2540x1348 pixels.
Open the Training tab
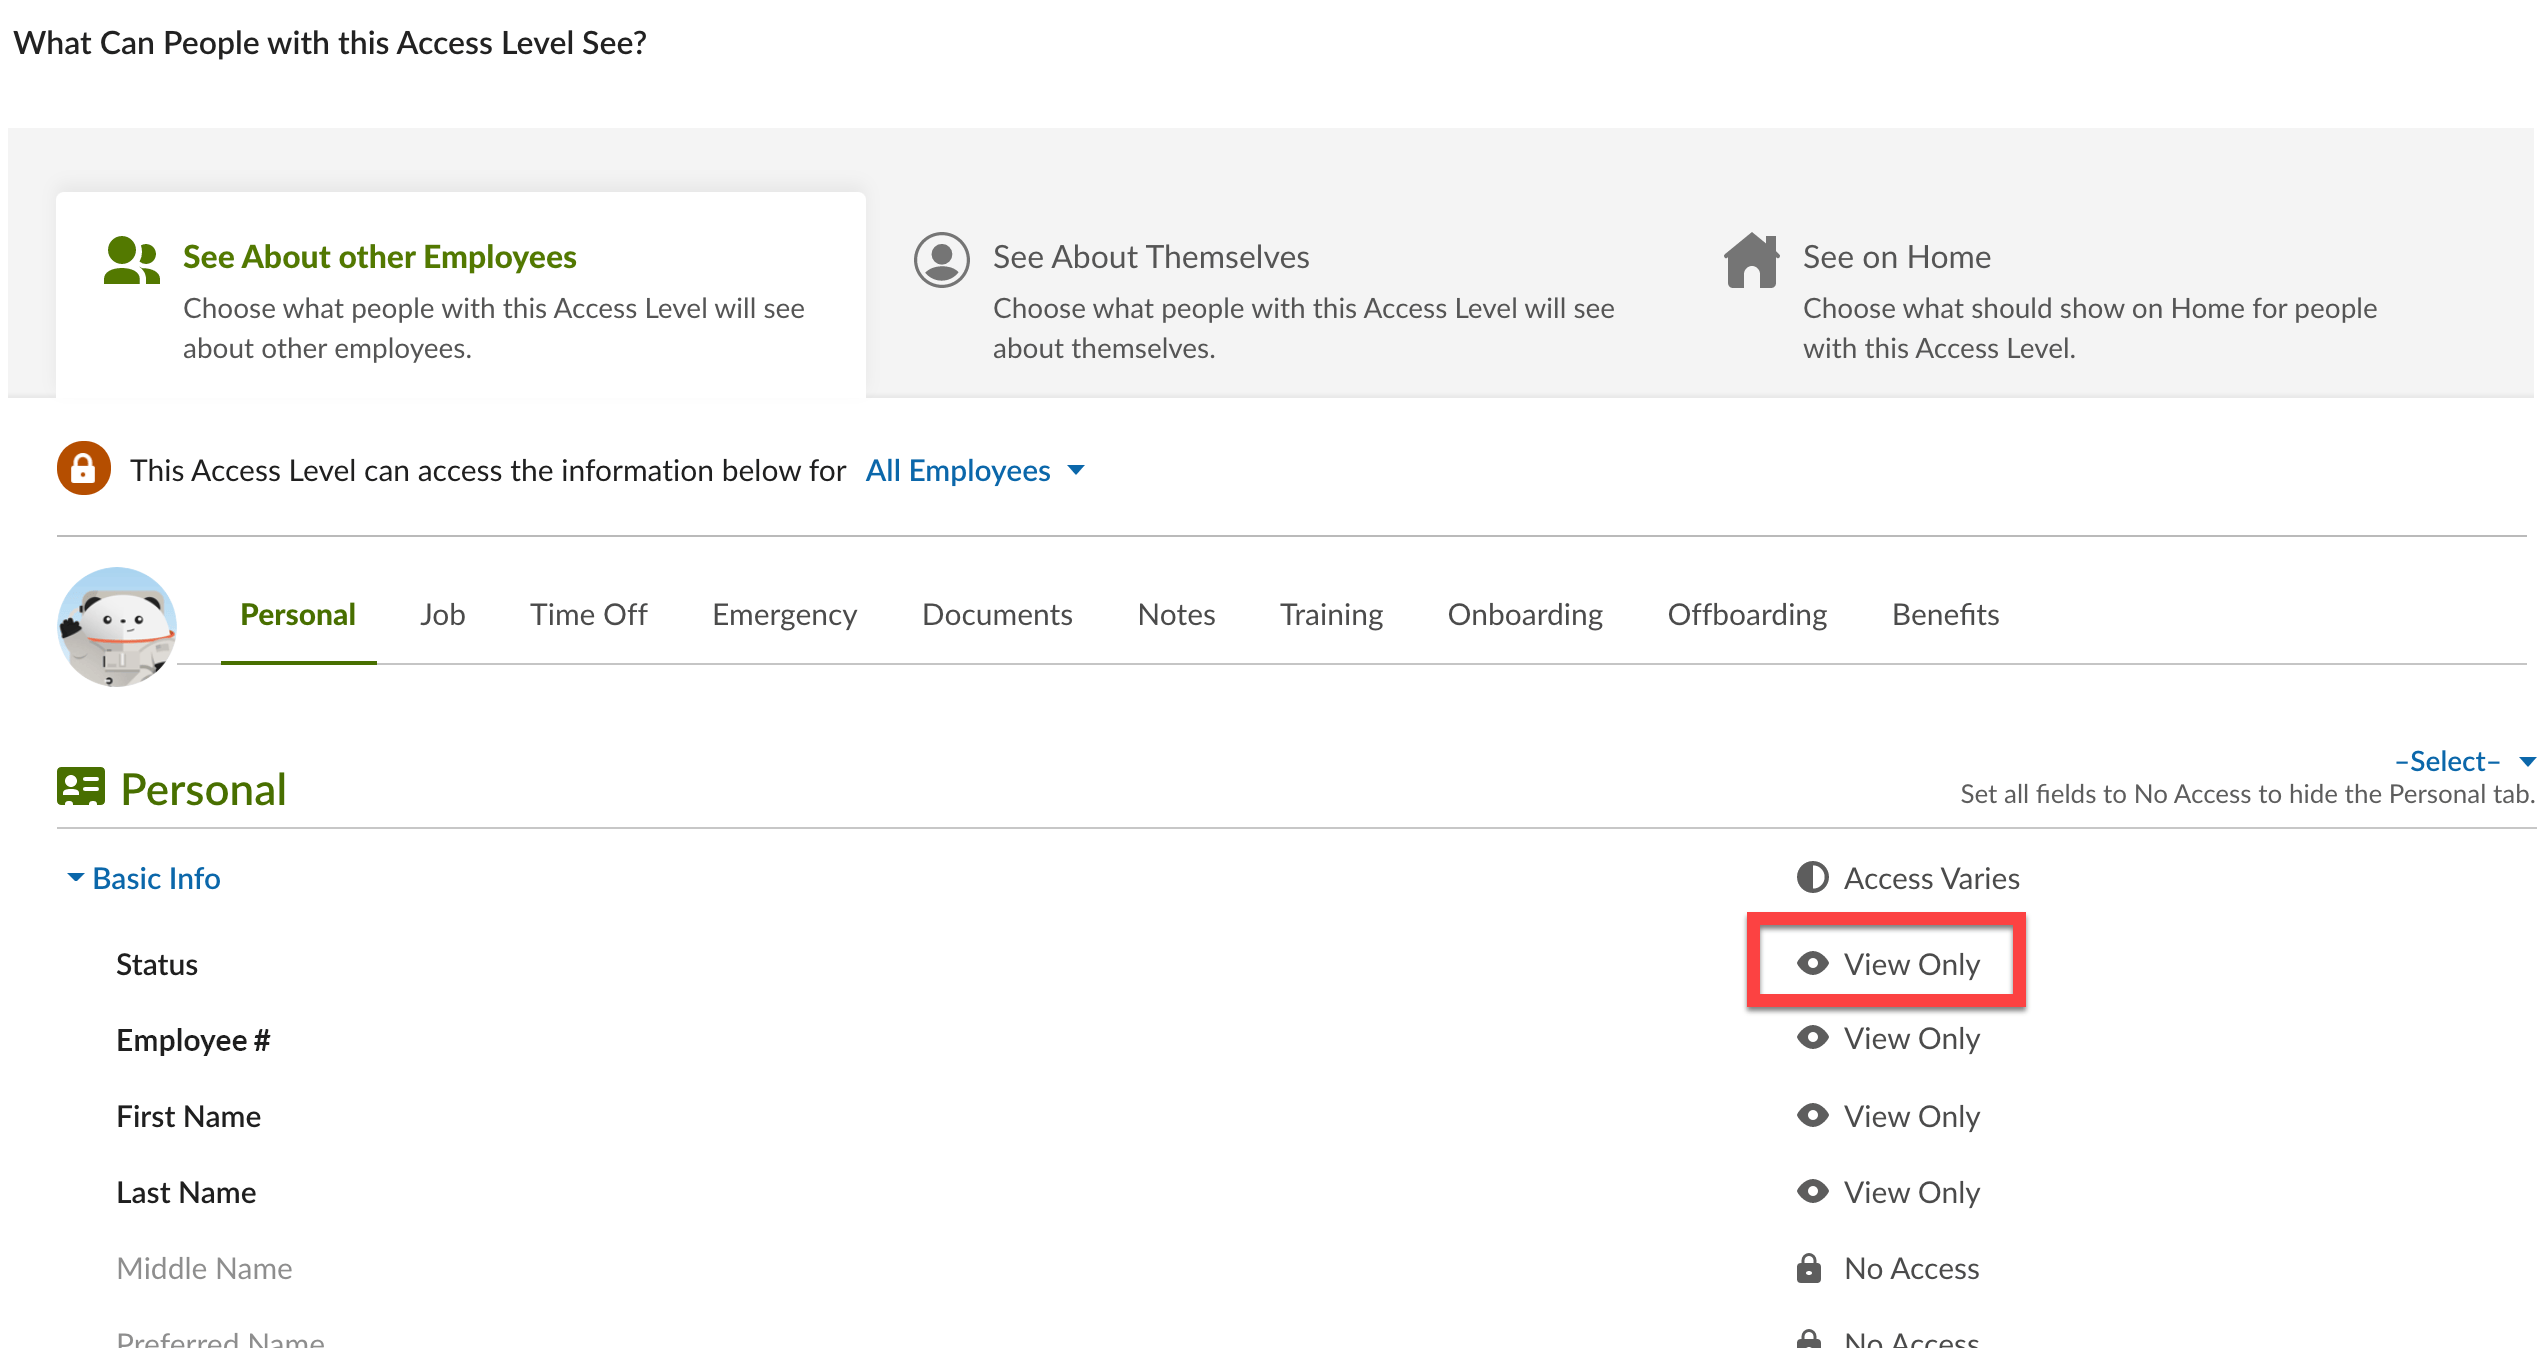coord(1331,614)
